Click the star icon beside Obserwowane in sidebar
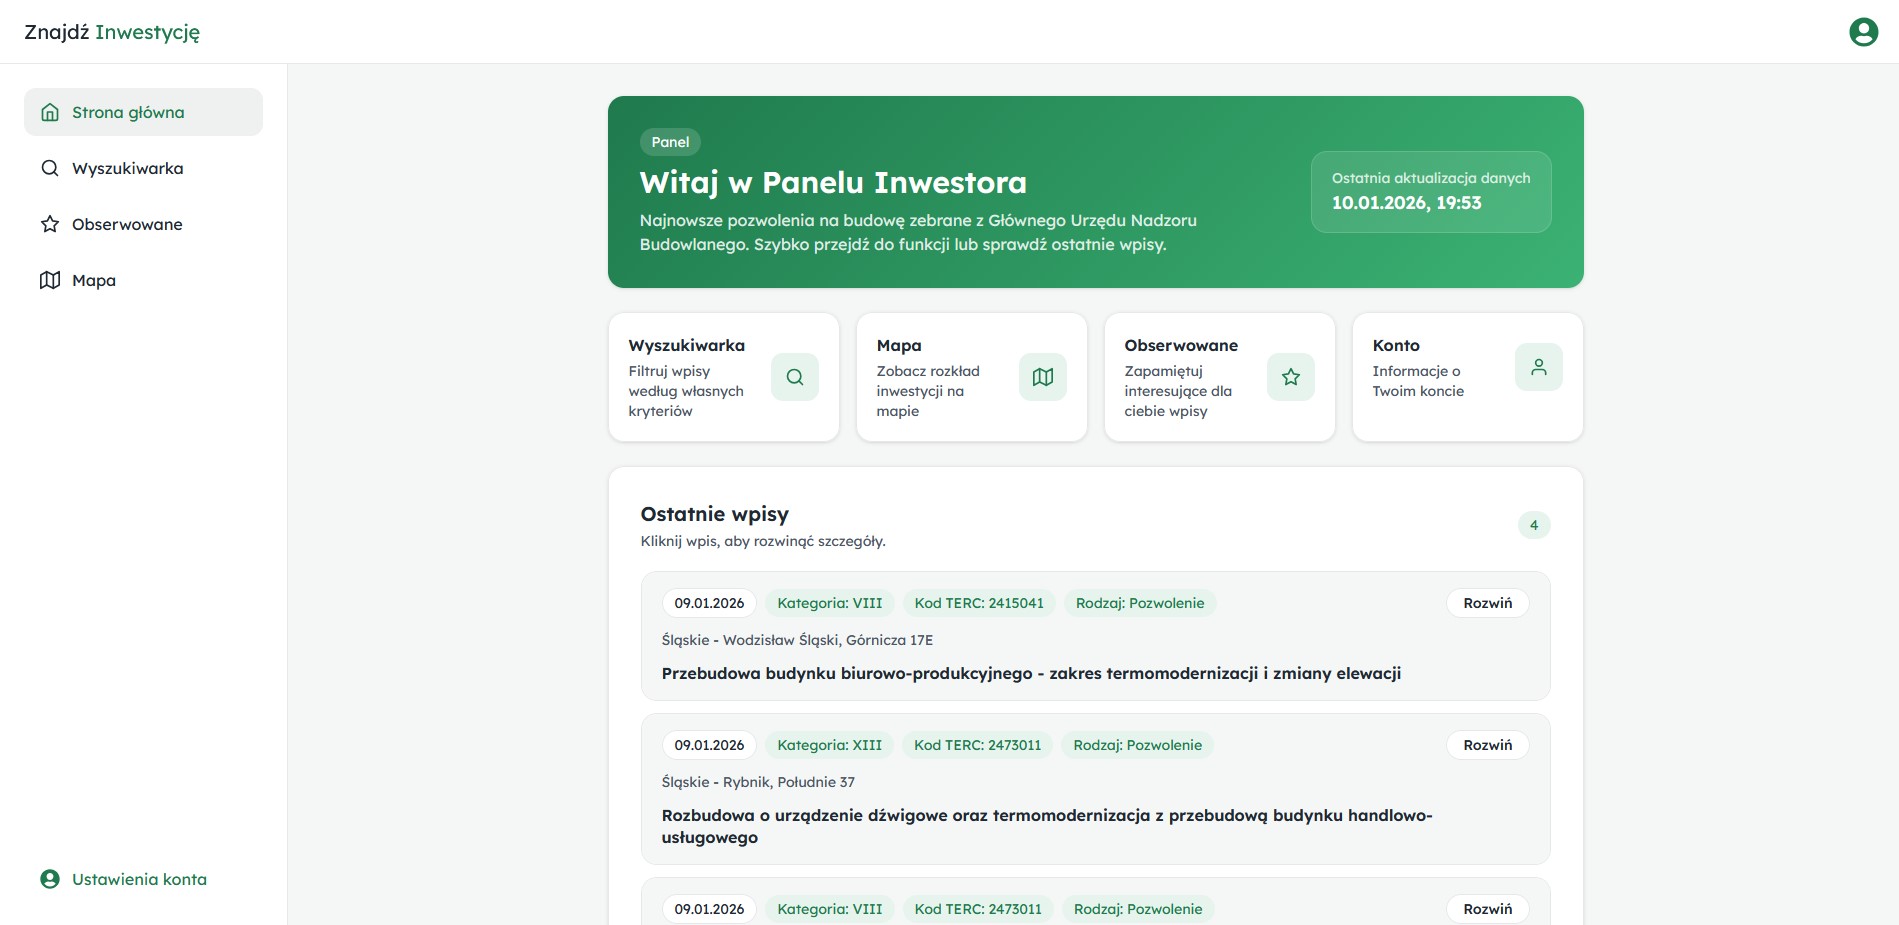 click(x=50, y=224)
